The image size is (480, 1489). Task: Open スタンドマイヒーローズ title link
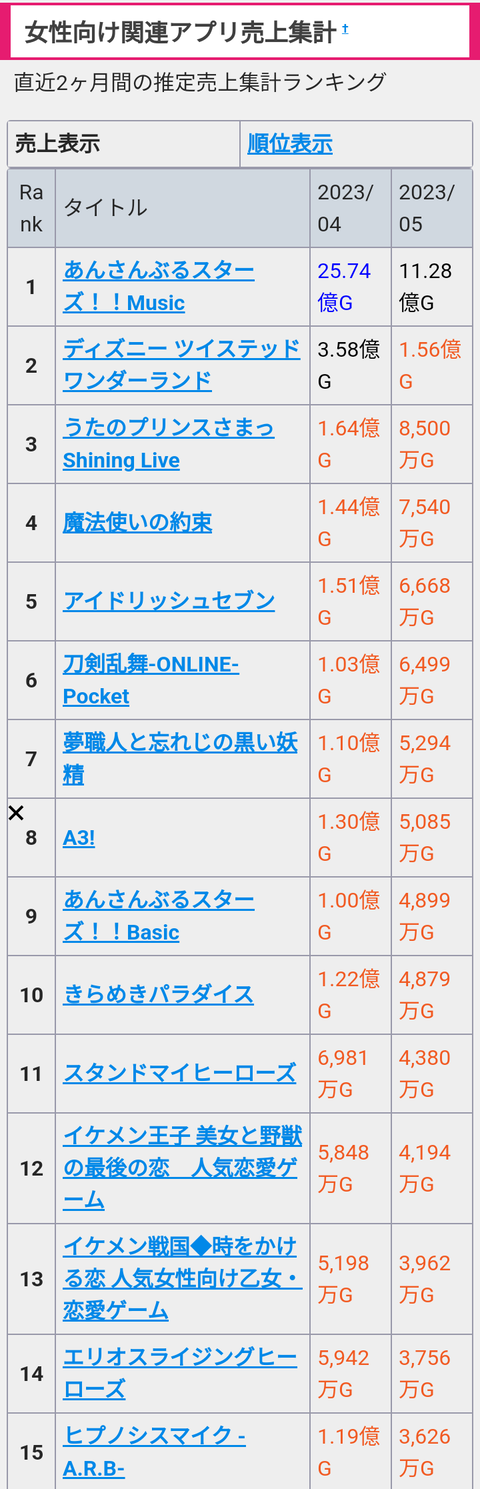180,1073
